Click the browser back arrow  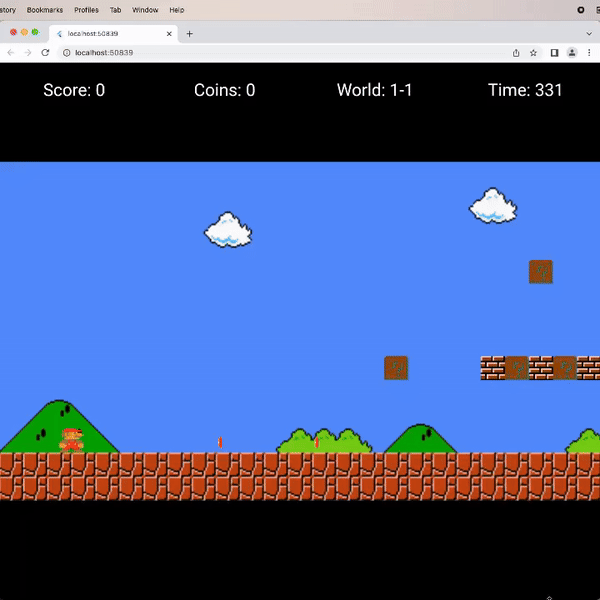[10, 52]
